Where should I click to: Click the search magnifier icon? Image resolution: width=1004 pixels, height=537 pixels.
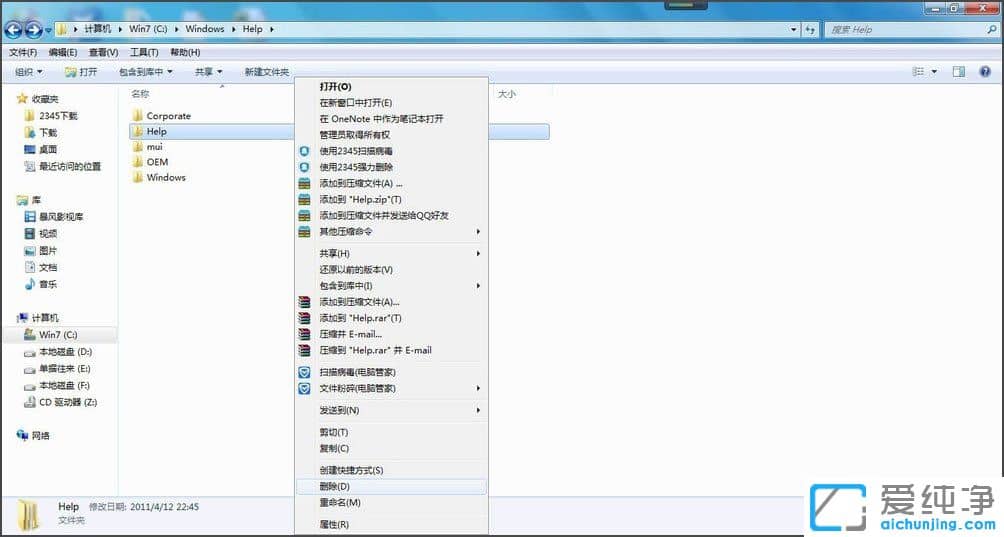point(992,29)
